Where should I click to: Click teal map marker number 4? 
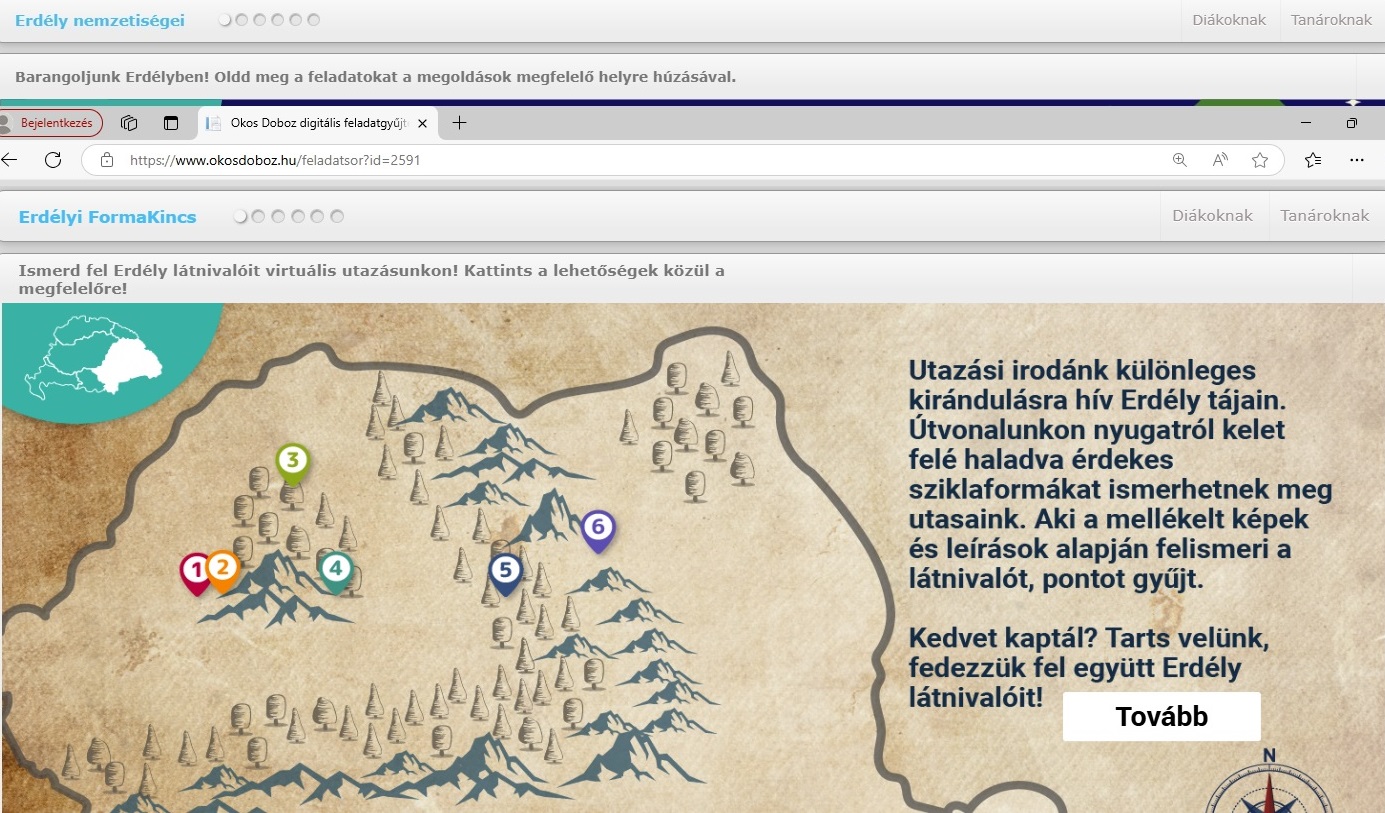point(336,569)
